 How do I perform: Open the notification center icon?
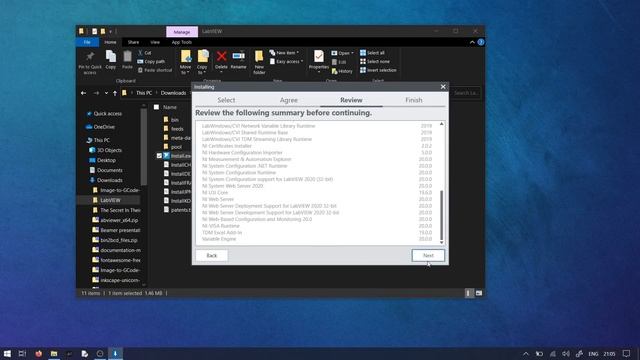pyautogui.click(x=626, y=353)
